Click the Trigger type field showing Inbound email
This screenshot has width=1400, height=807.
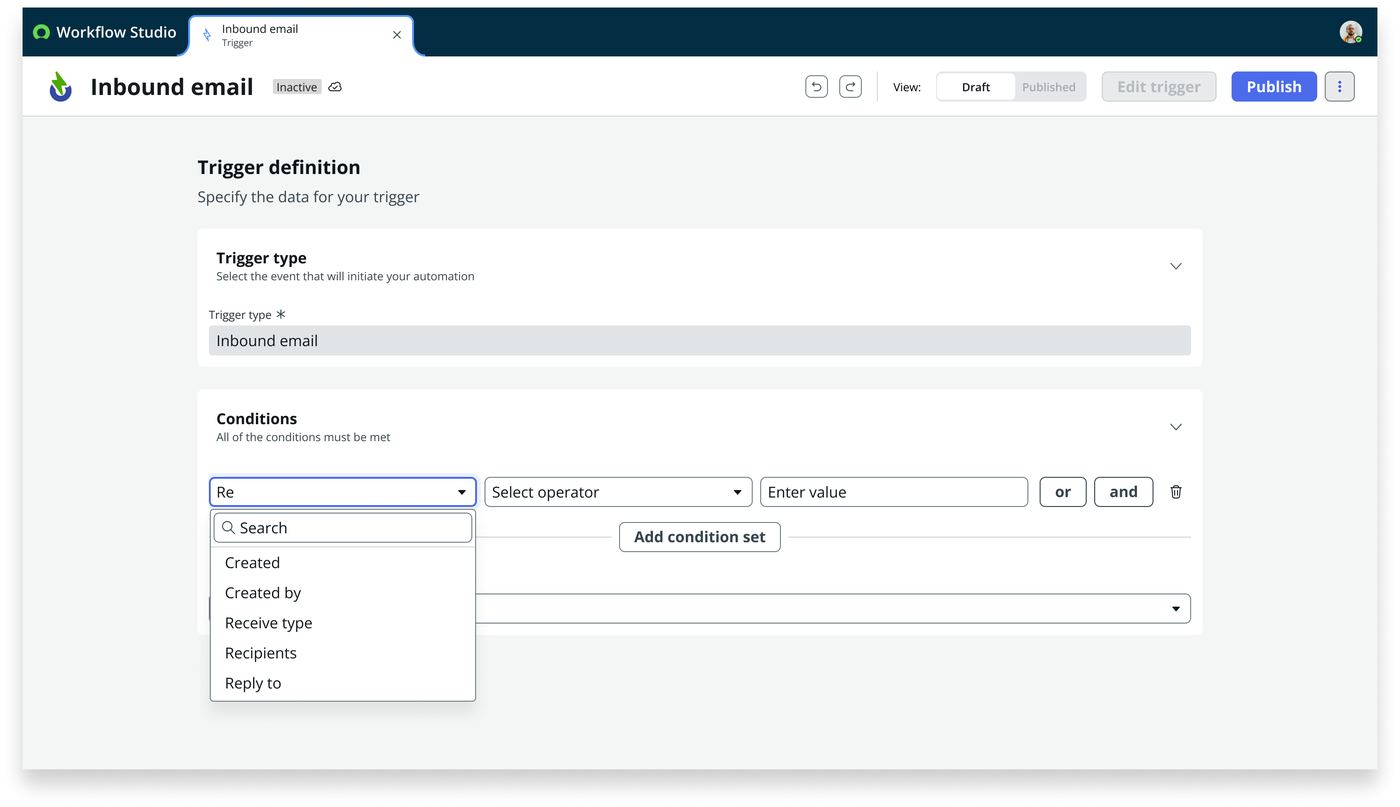700,341
